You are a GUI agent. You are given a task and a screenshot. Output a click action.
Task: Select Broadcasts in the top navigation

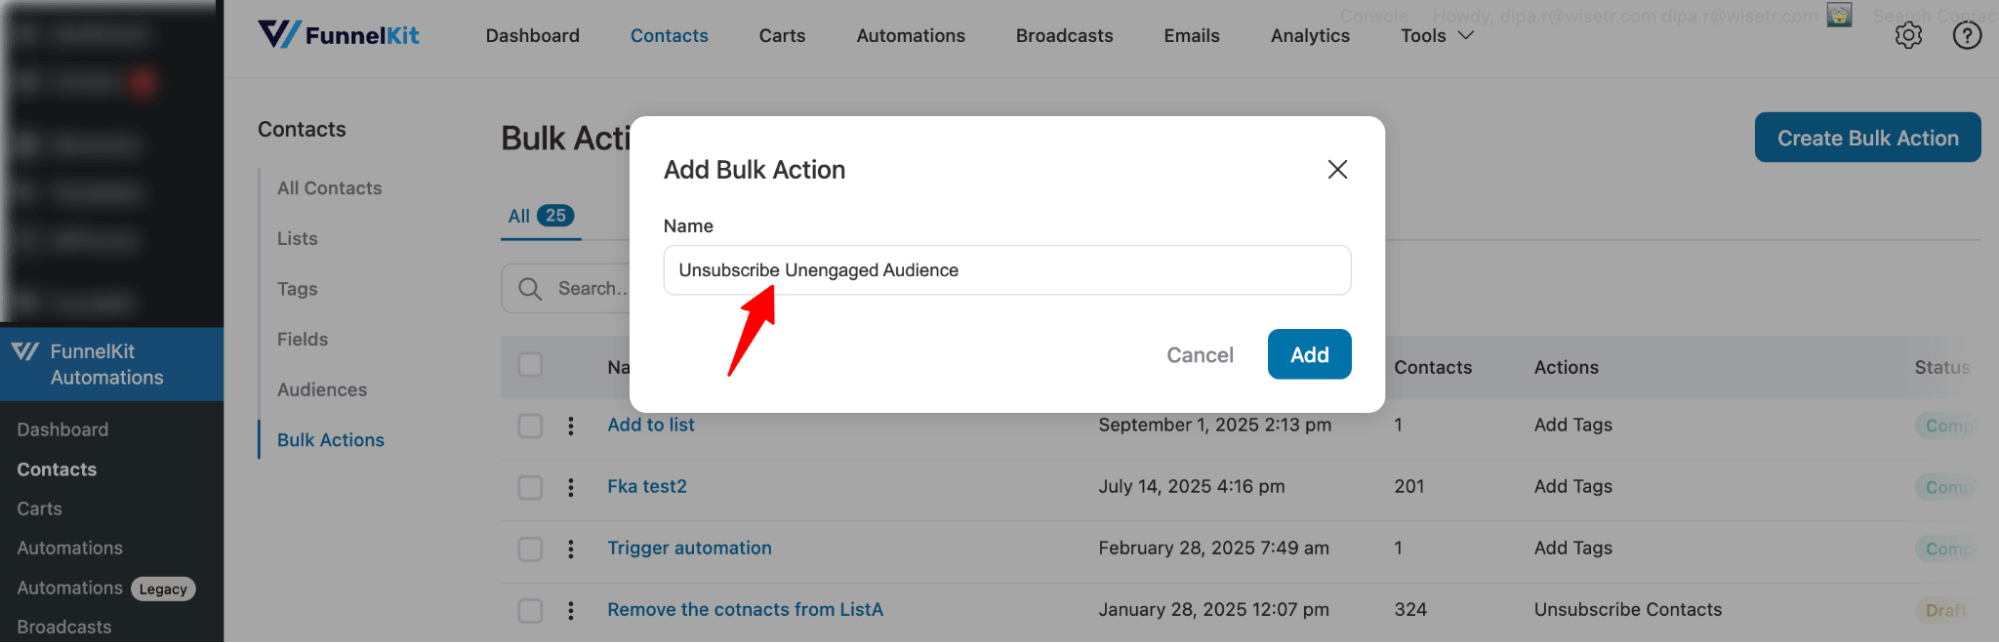tap(1064, 35)
